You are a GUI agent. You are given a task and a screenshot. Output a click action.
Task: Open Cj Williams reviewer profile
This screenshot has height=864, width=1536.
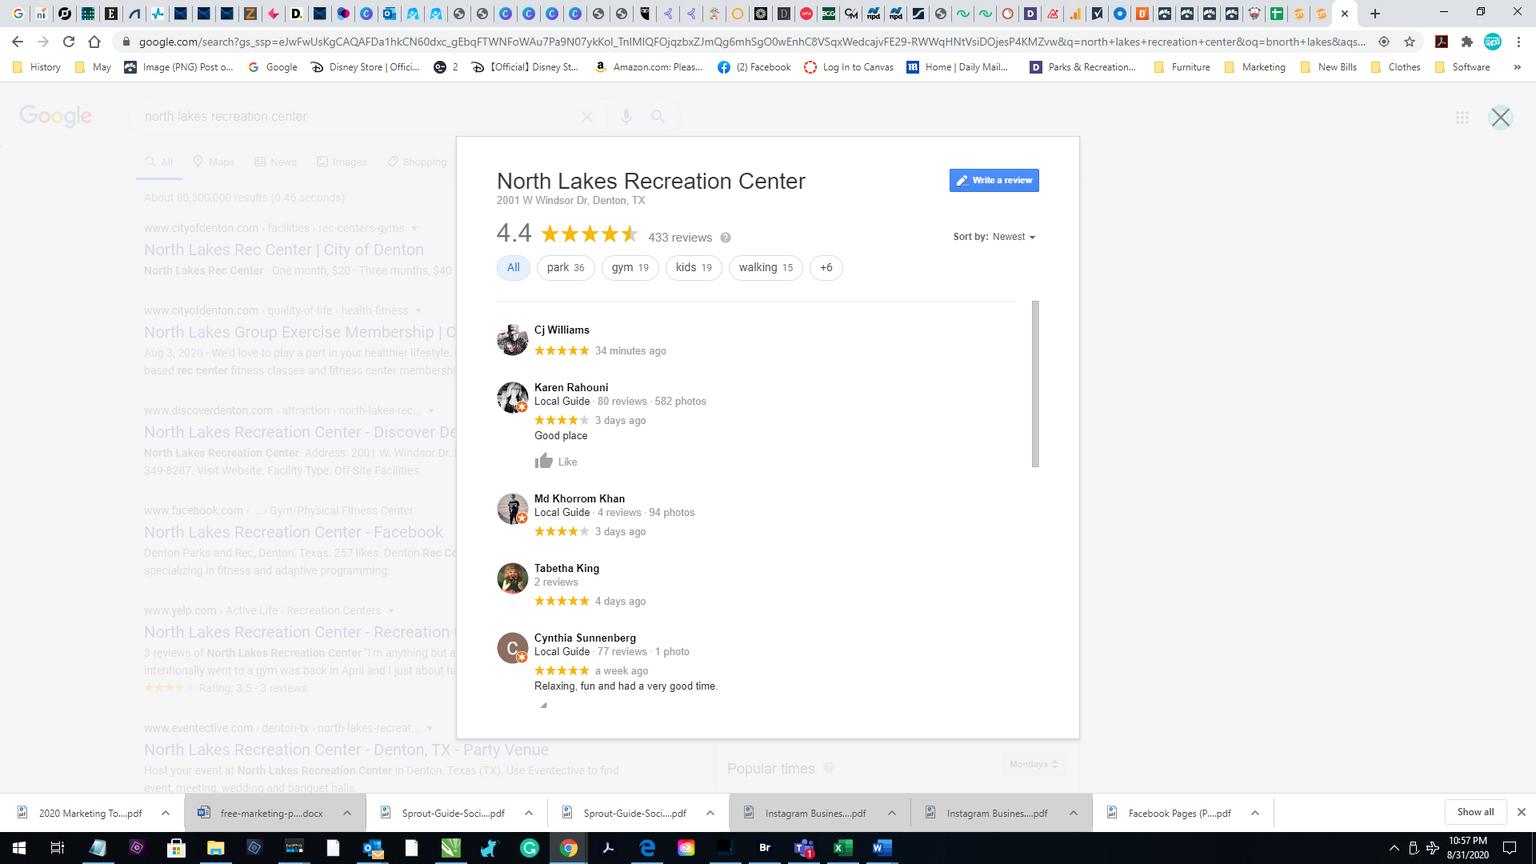(x=561, y=330)
